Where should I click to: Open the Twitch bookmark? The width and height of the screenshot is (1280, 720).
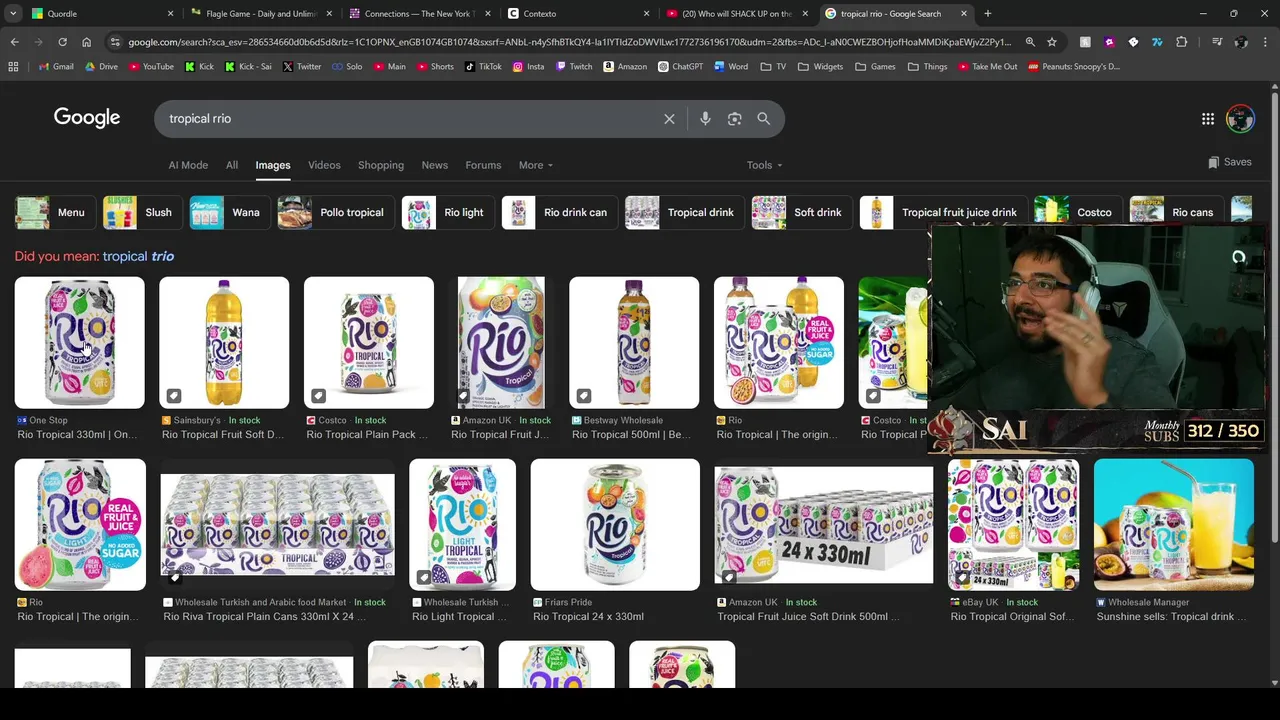pos(573,67)
